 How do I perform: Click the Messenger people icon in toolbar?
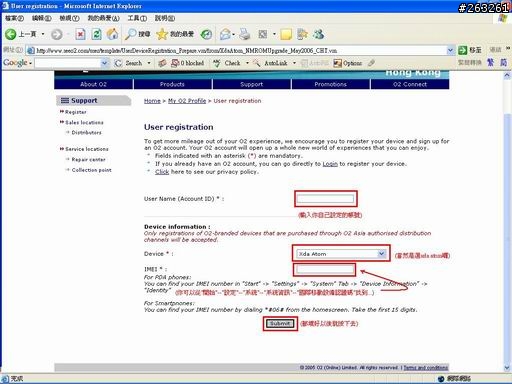(319, 34)
